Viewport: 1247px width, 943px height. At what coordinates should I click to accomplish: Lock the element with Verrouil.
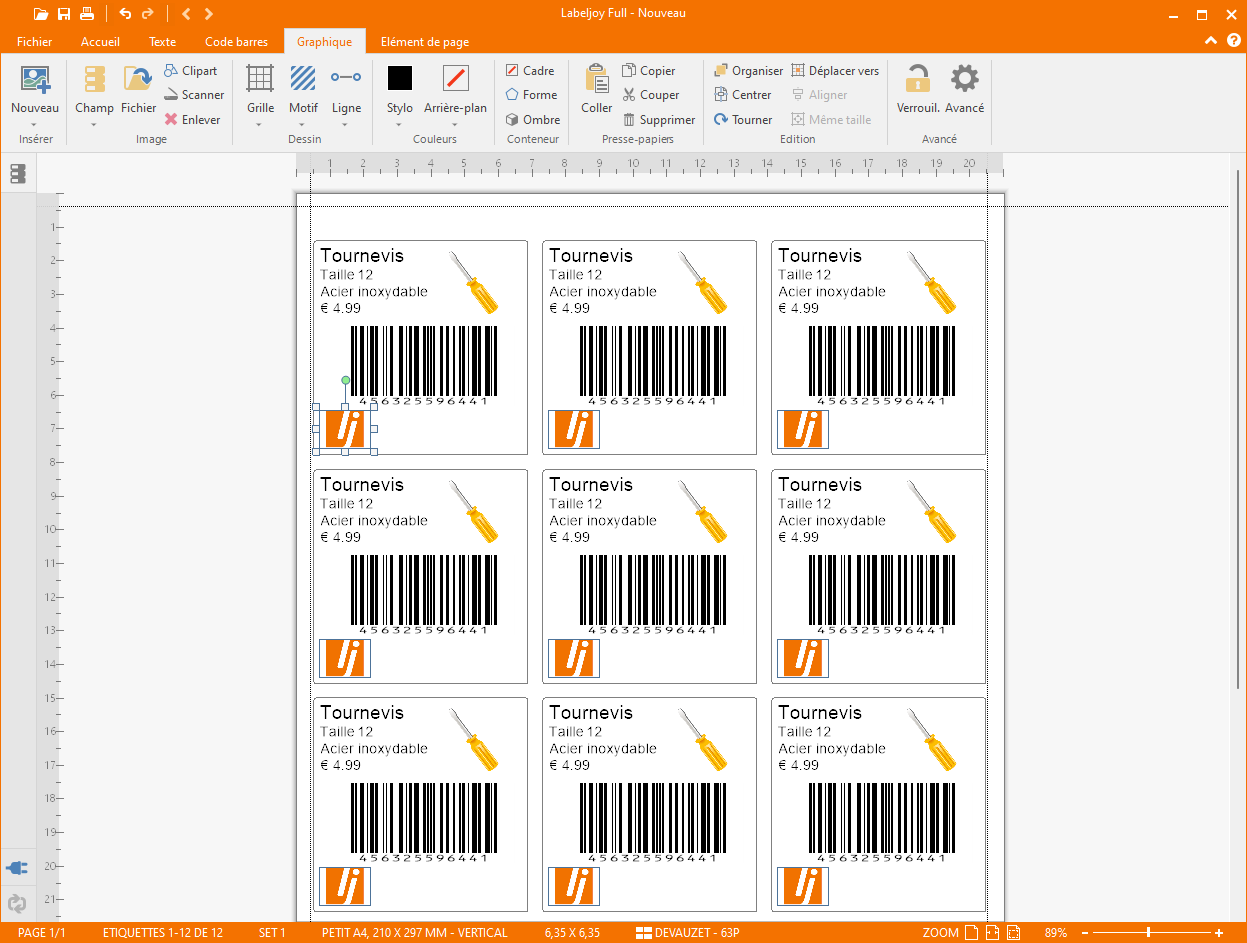point(918,89)
